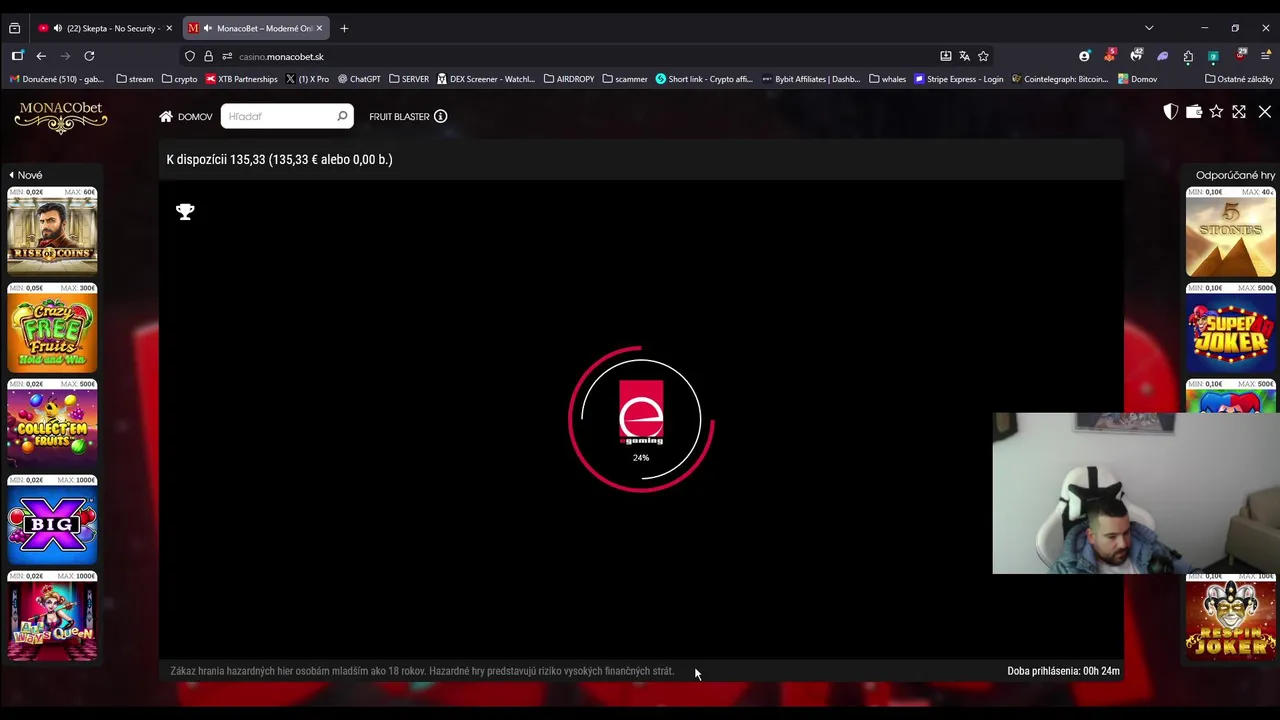This screenshot has width=1280, height=720.
Task: Switch game to fullscreen mode
Action: coord(1239,112)
